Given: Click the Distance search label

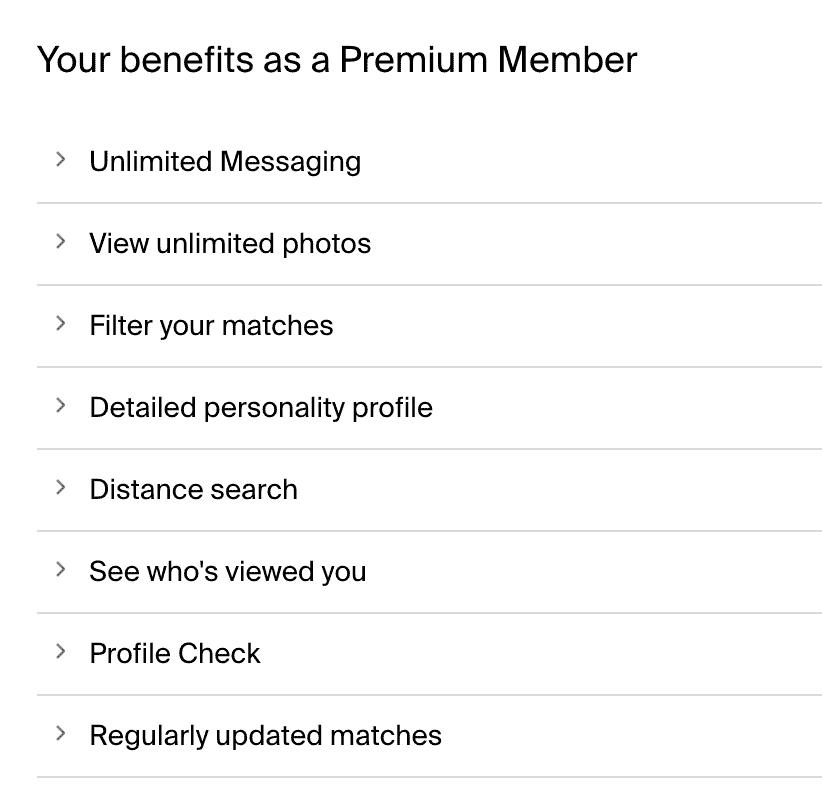Looking at the screenshot, I should (193, 489).
